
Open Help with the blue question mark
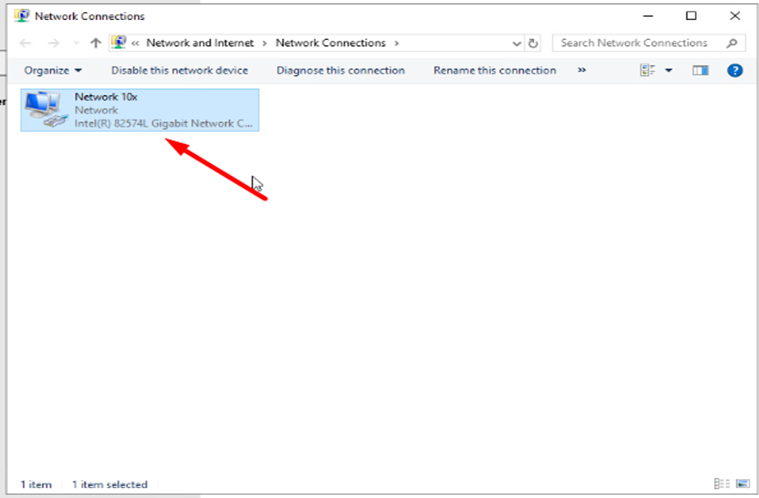(x=734, y=70)
